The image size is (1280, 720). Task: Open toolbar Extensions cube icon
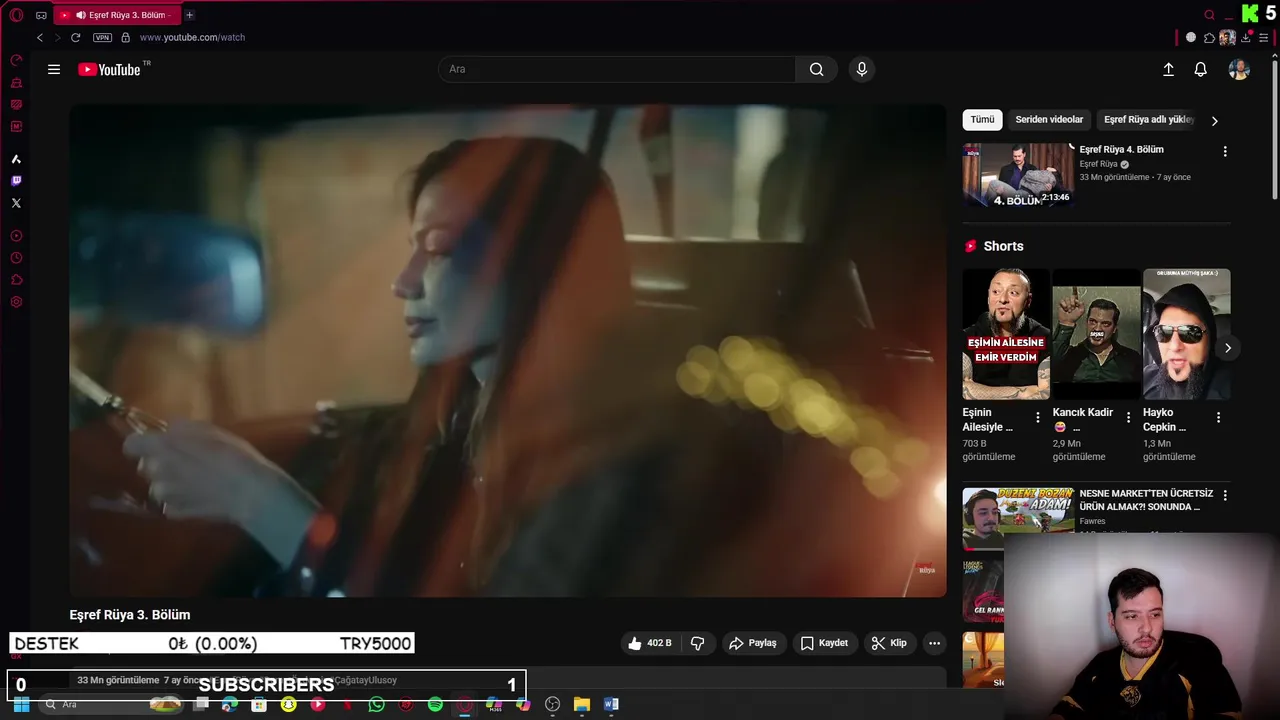click(1209, 37)
